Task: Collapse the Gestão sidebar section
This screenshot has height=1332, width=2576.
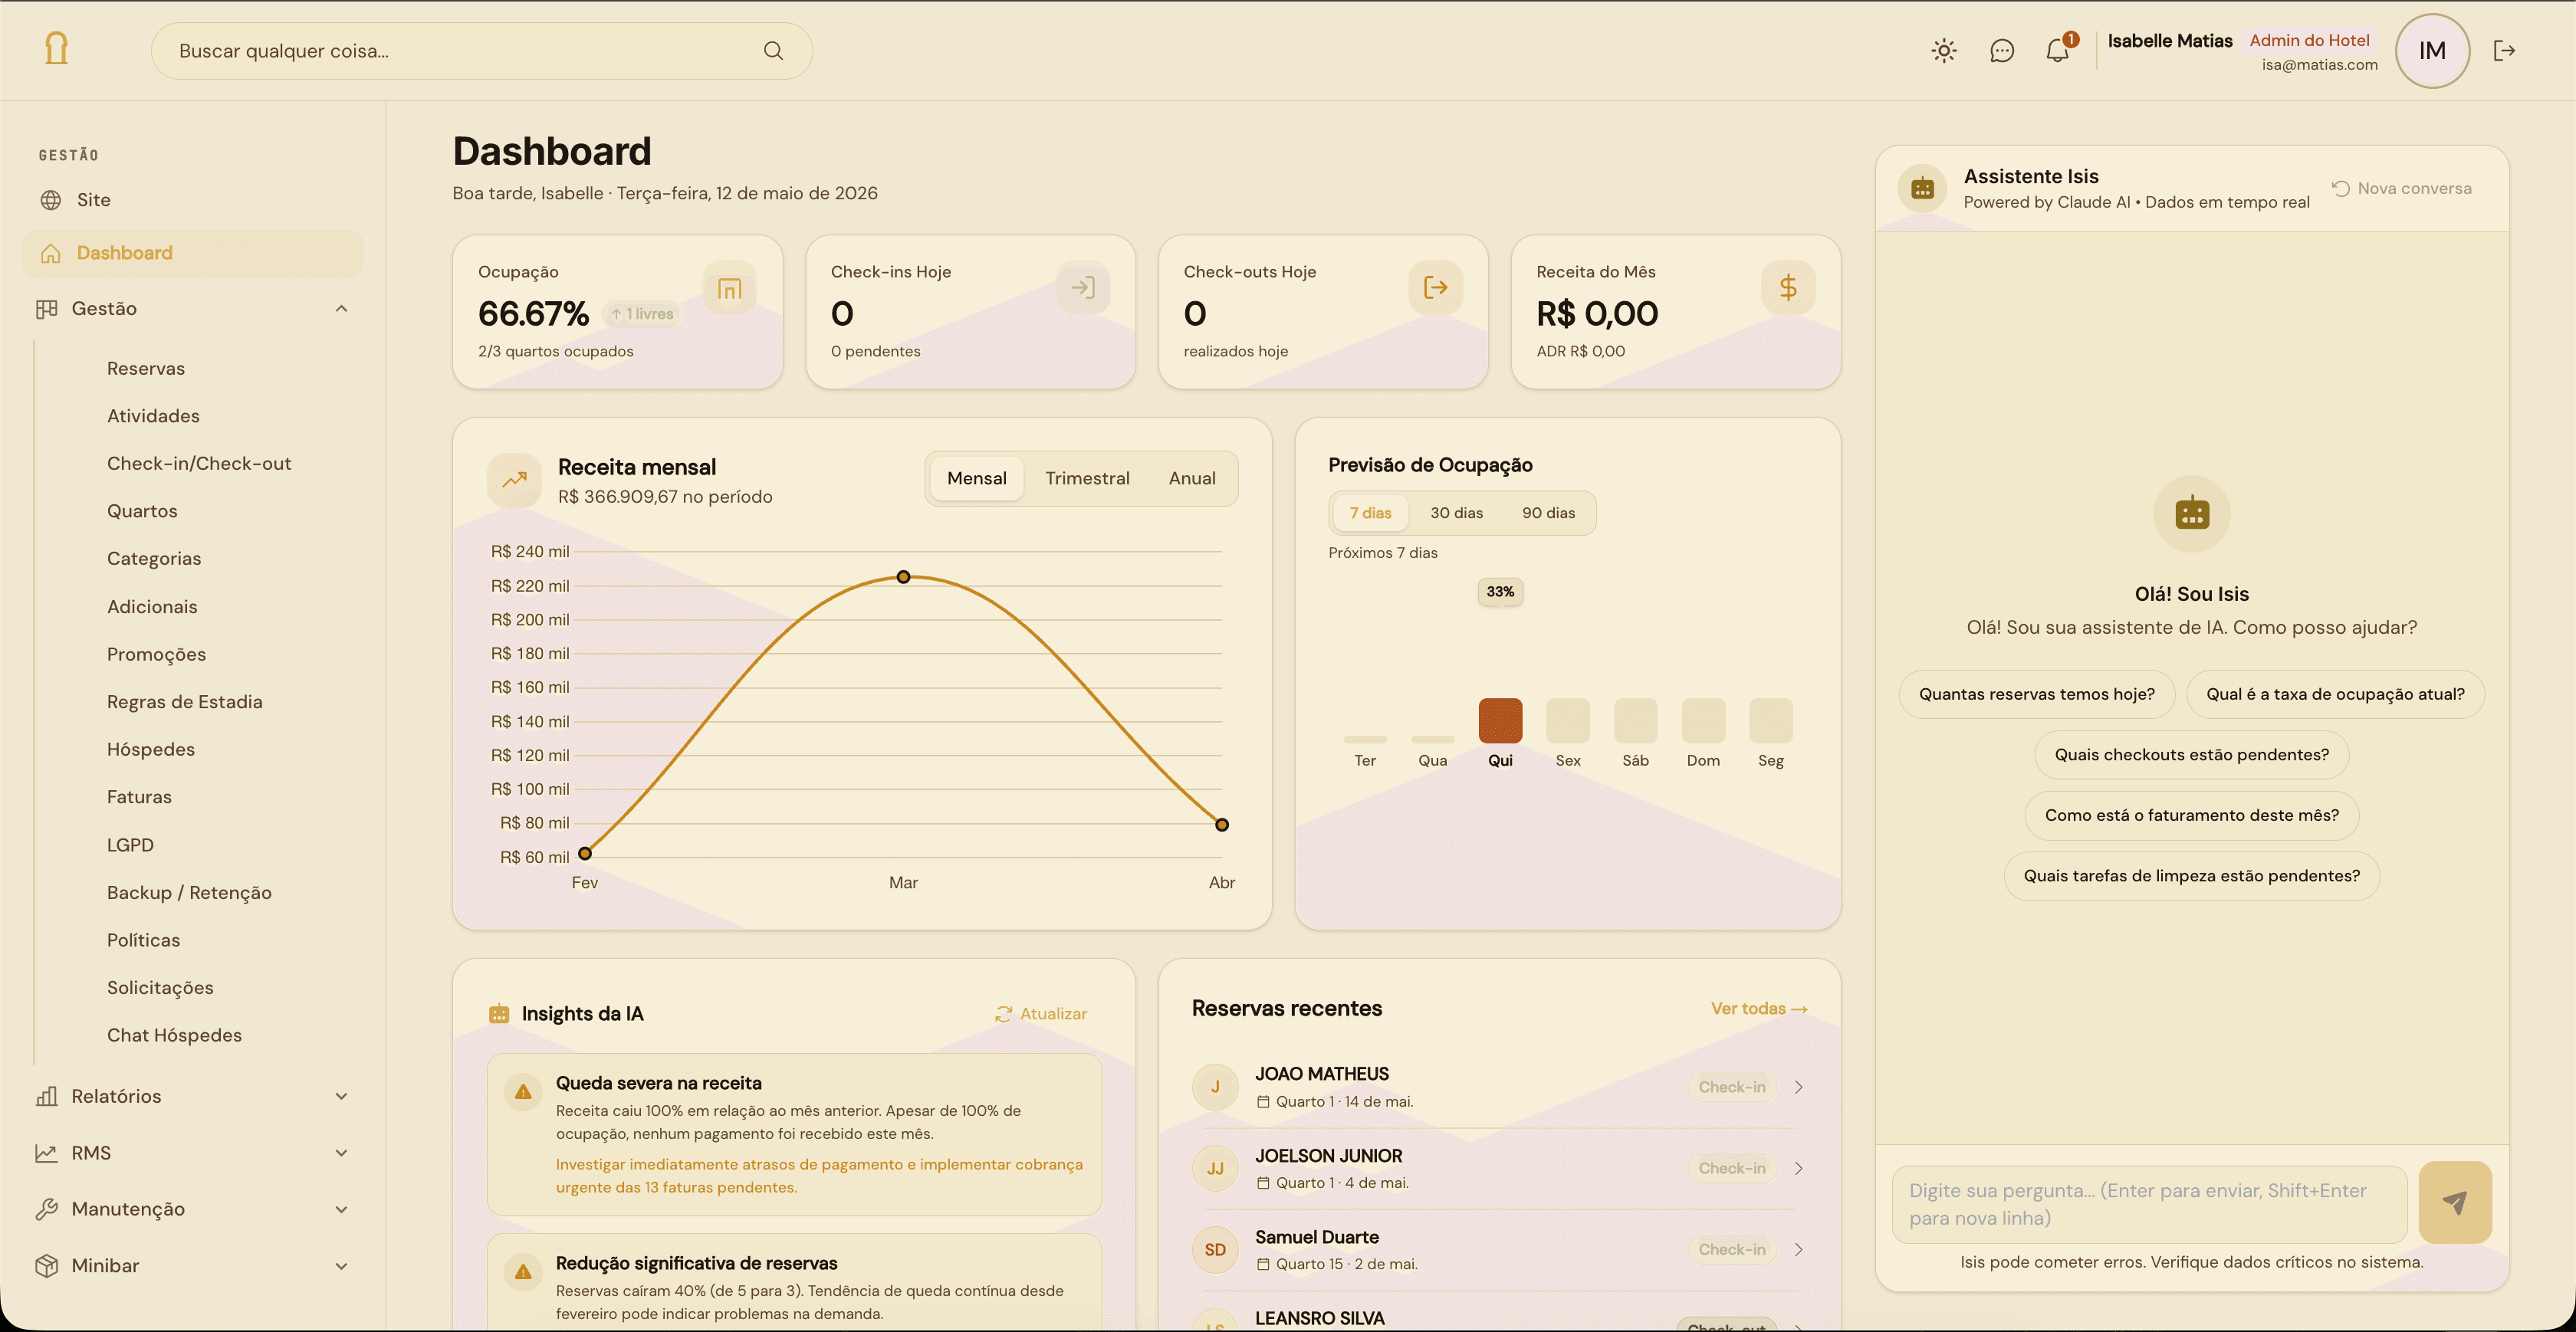Action: [342, 309]
